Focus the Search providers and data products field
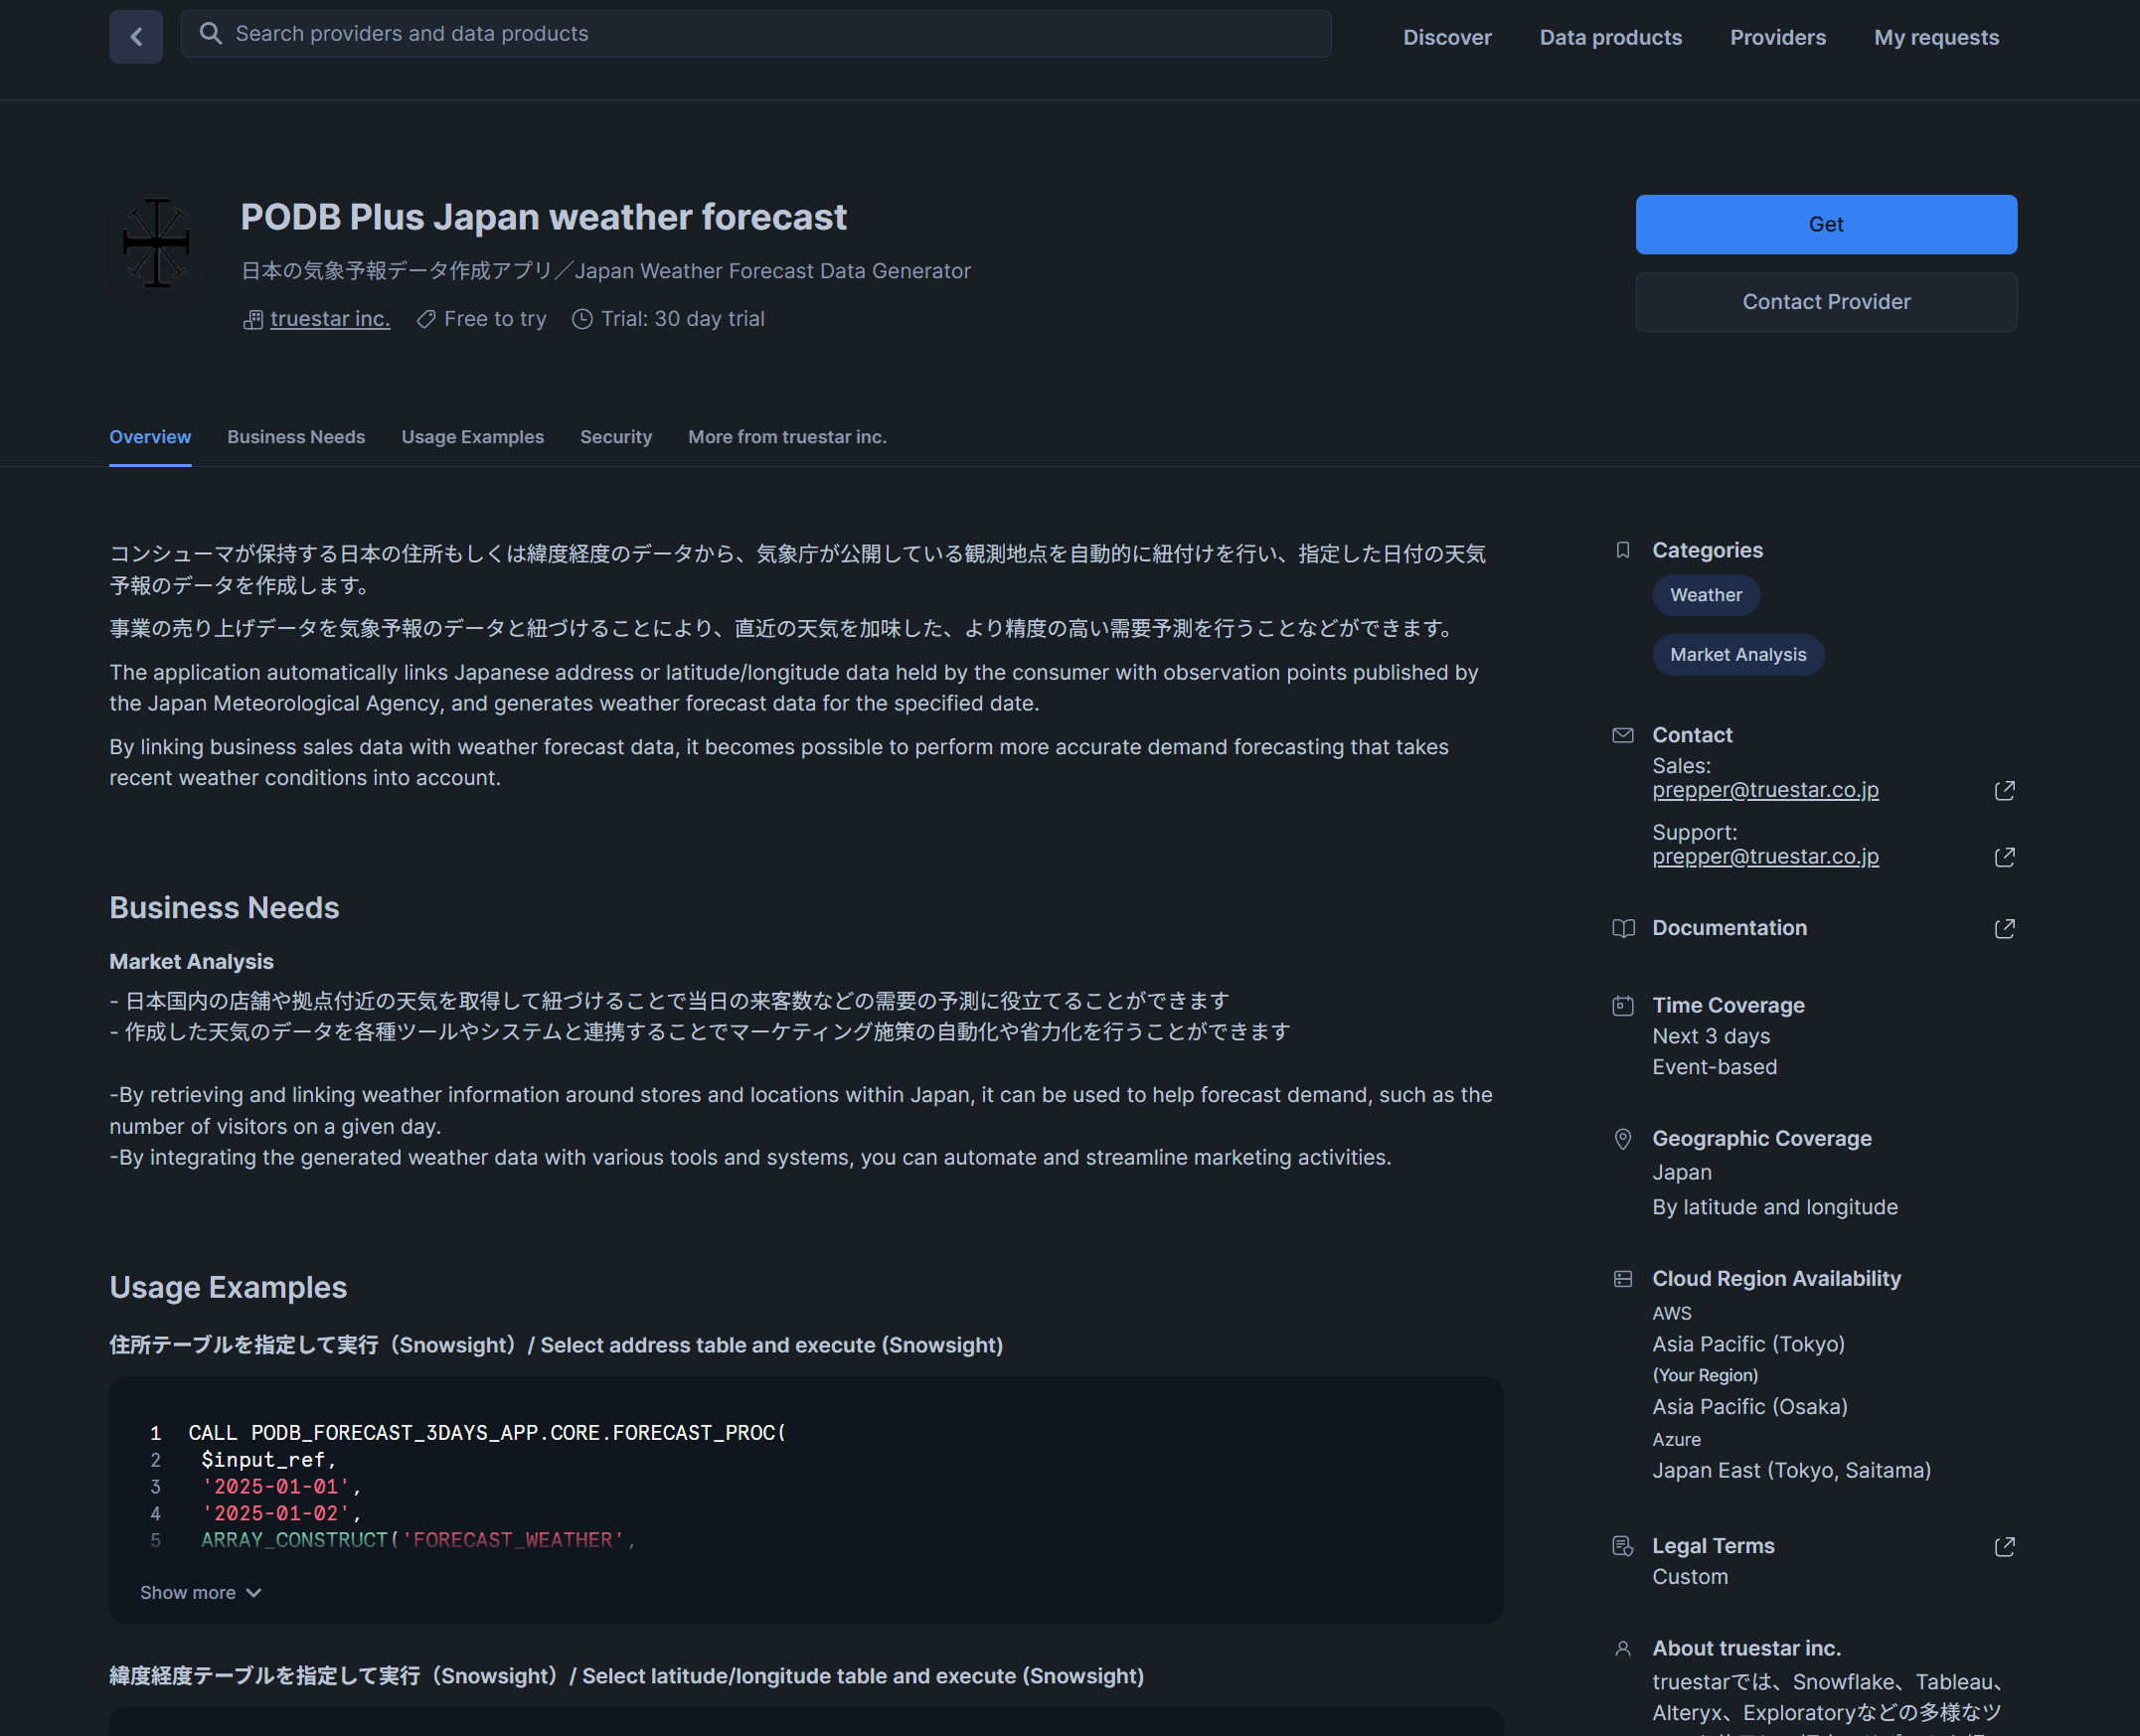 tap(756, 34)
